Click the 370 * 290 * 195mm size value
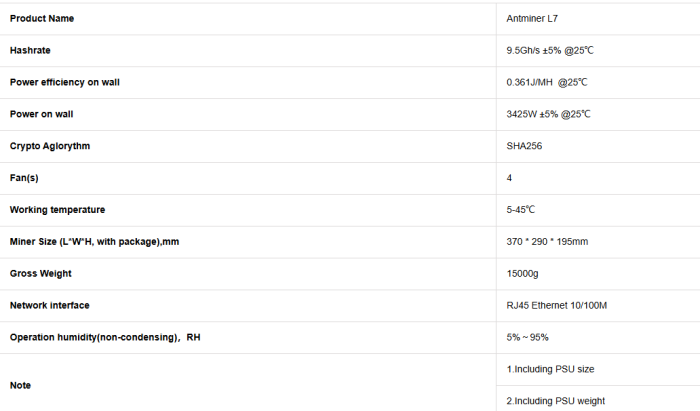 (547, 242)
